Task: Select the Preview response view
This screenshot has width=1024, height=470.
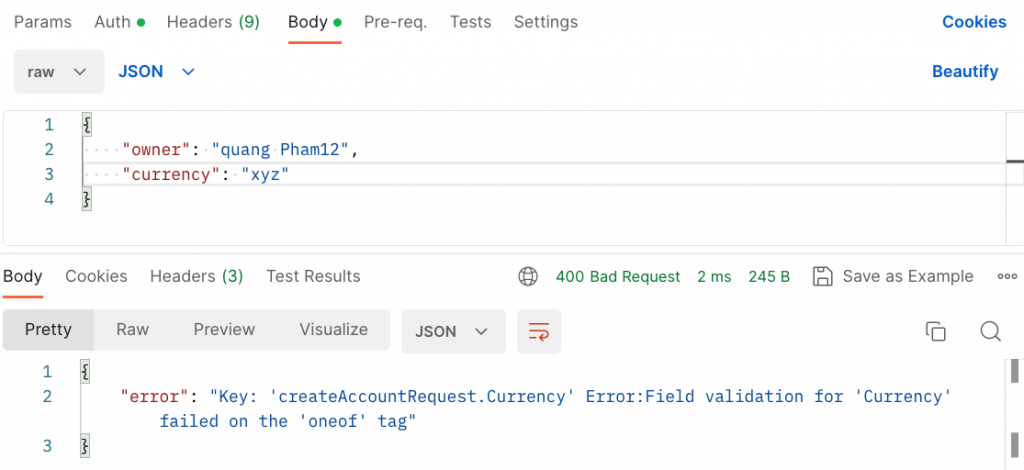Action: [224, 329]
